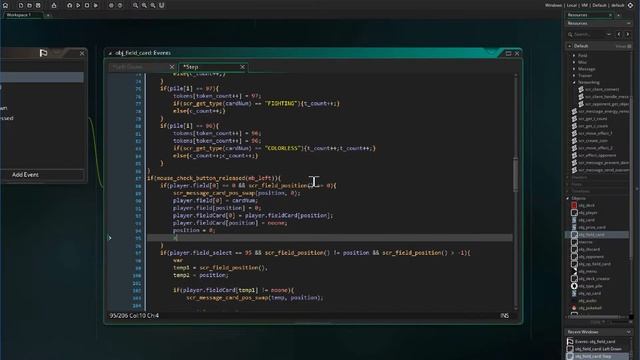Collapse the Objects tree group
This screenshot has width=640, height=360.
tap(568, 198)
